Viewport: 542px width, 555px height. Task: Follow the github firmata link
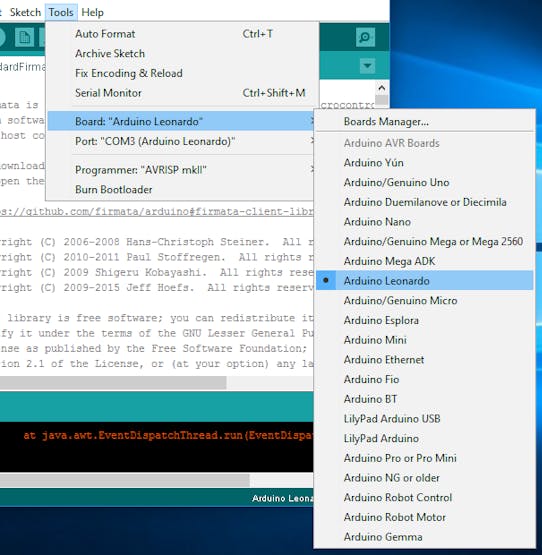coord(156,212)
